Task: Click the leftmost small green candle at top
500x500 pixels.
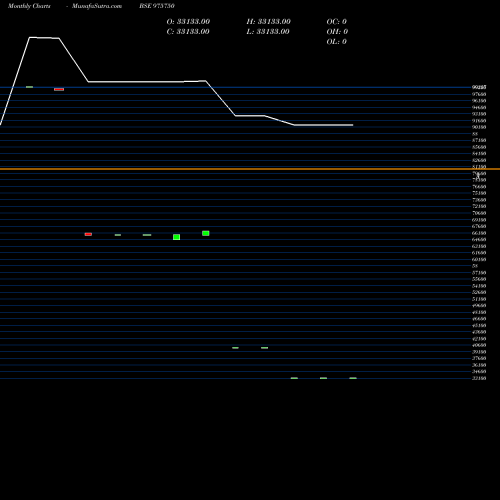Action: pyautogui.click(x=30, y=87)
